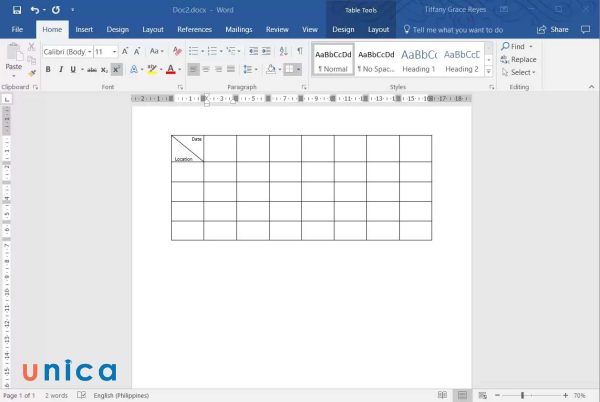This screenshot has height=402, width=600.
Task: Open line and paragraph spacing
Action: coord(248,69)
